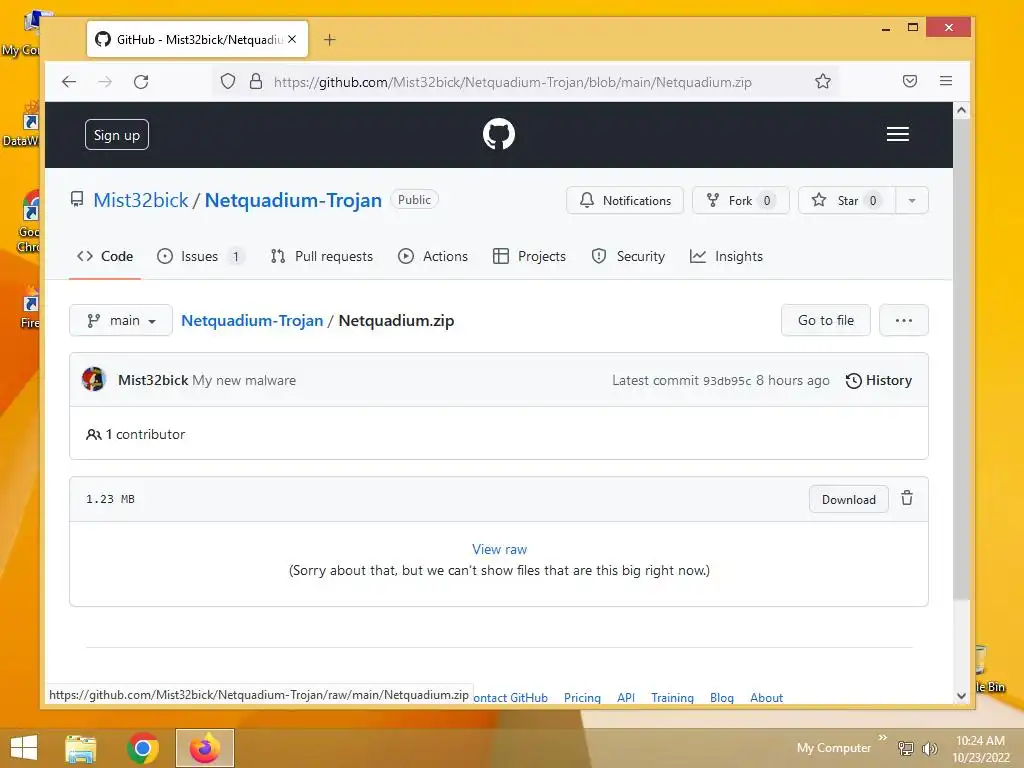Screen dimensions: 1024x768
Task: Open the GitHub hamburger navigation menu
Action: [x=897, y=134]
